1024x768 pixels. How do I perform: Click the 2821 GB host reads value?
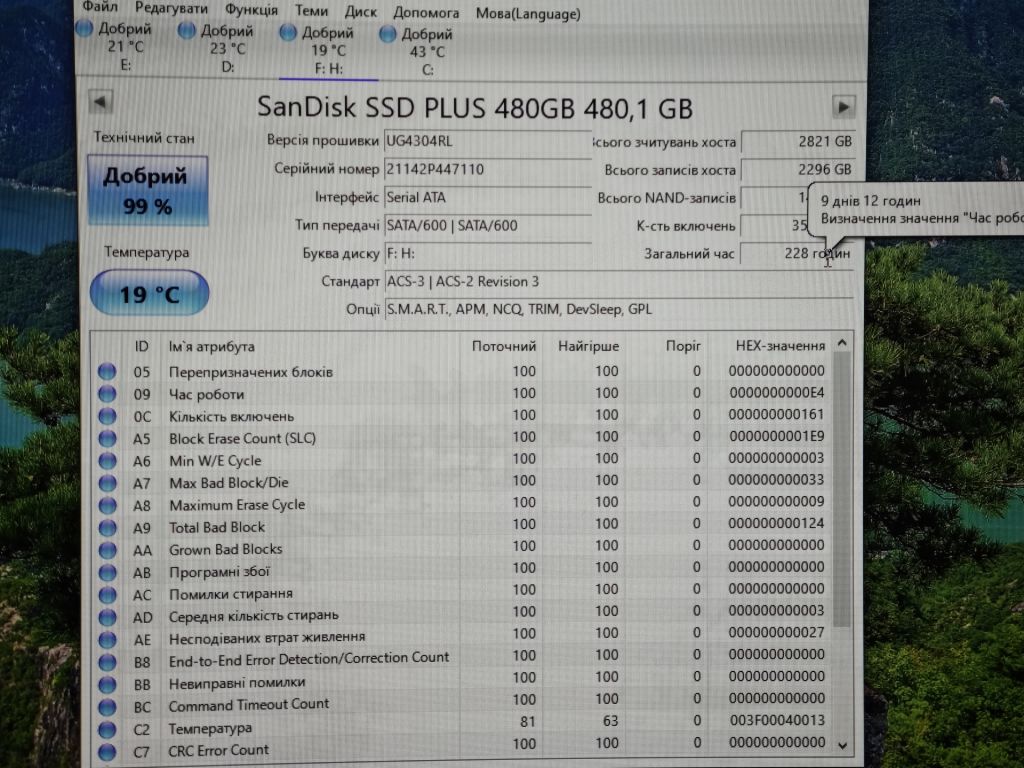click(x=797, y=141)
